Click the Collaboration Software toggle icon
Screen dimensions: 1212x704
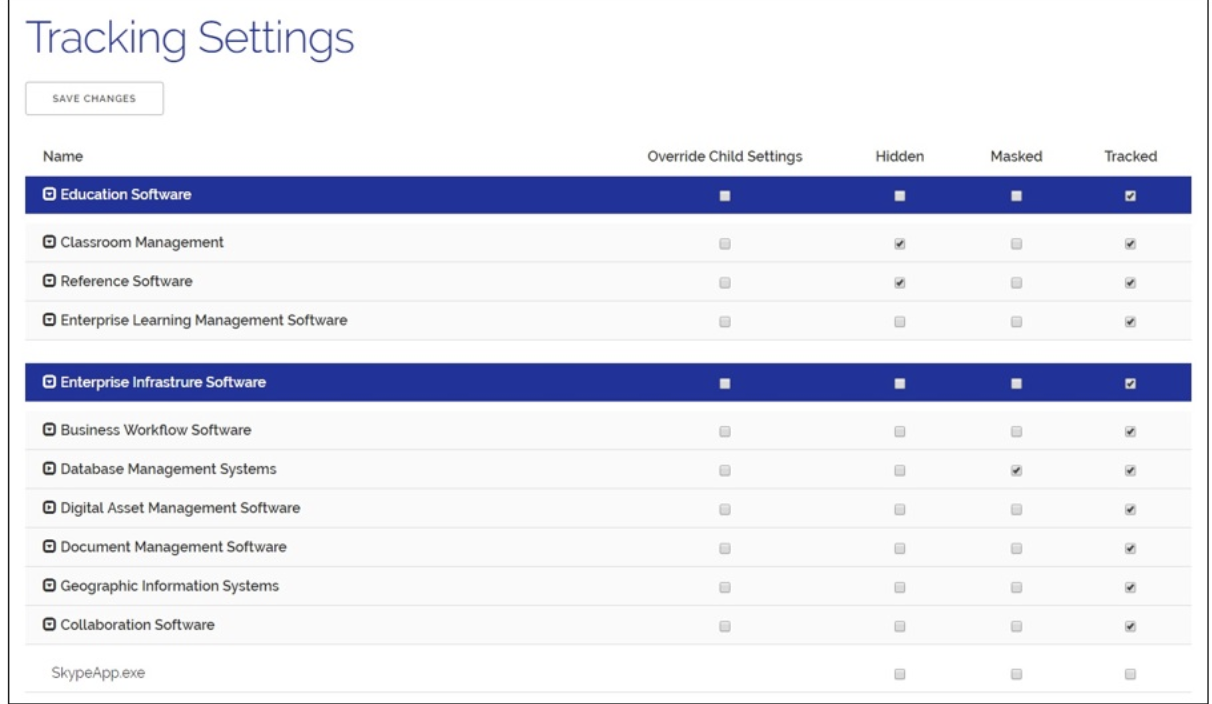[49, 626]
